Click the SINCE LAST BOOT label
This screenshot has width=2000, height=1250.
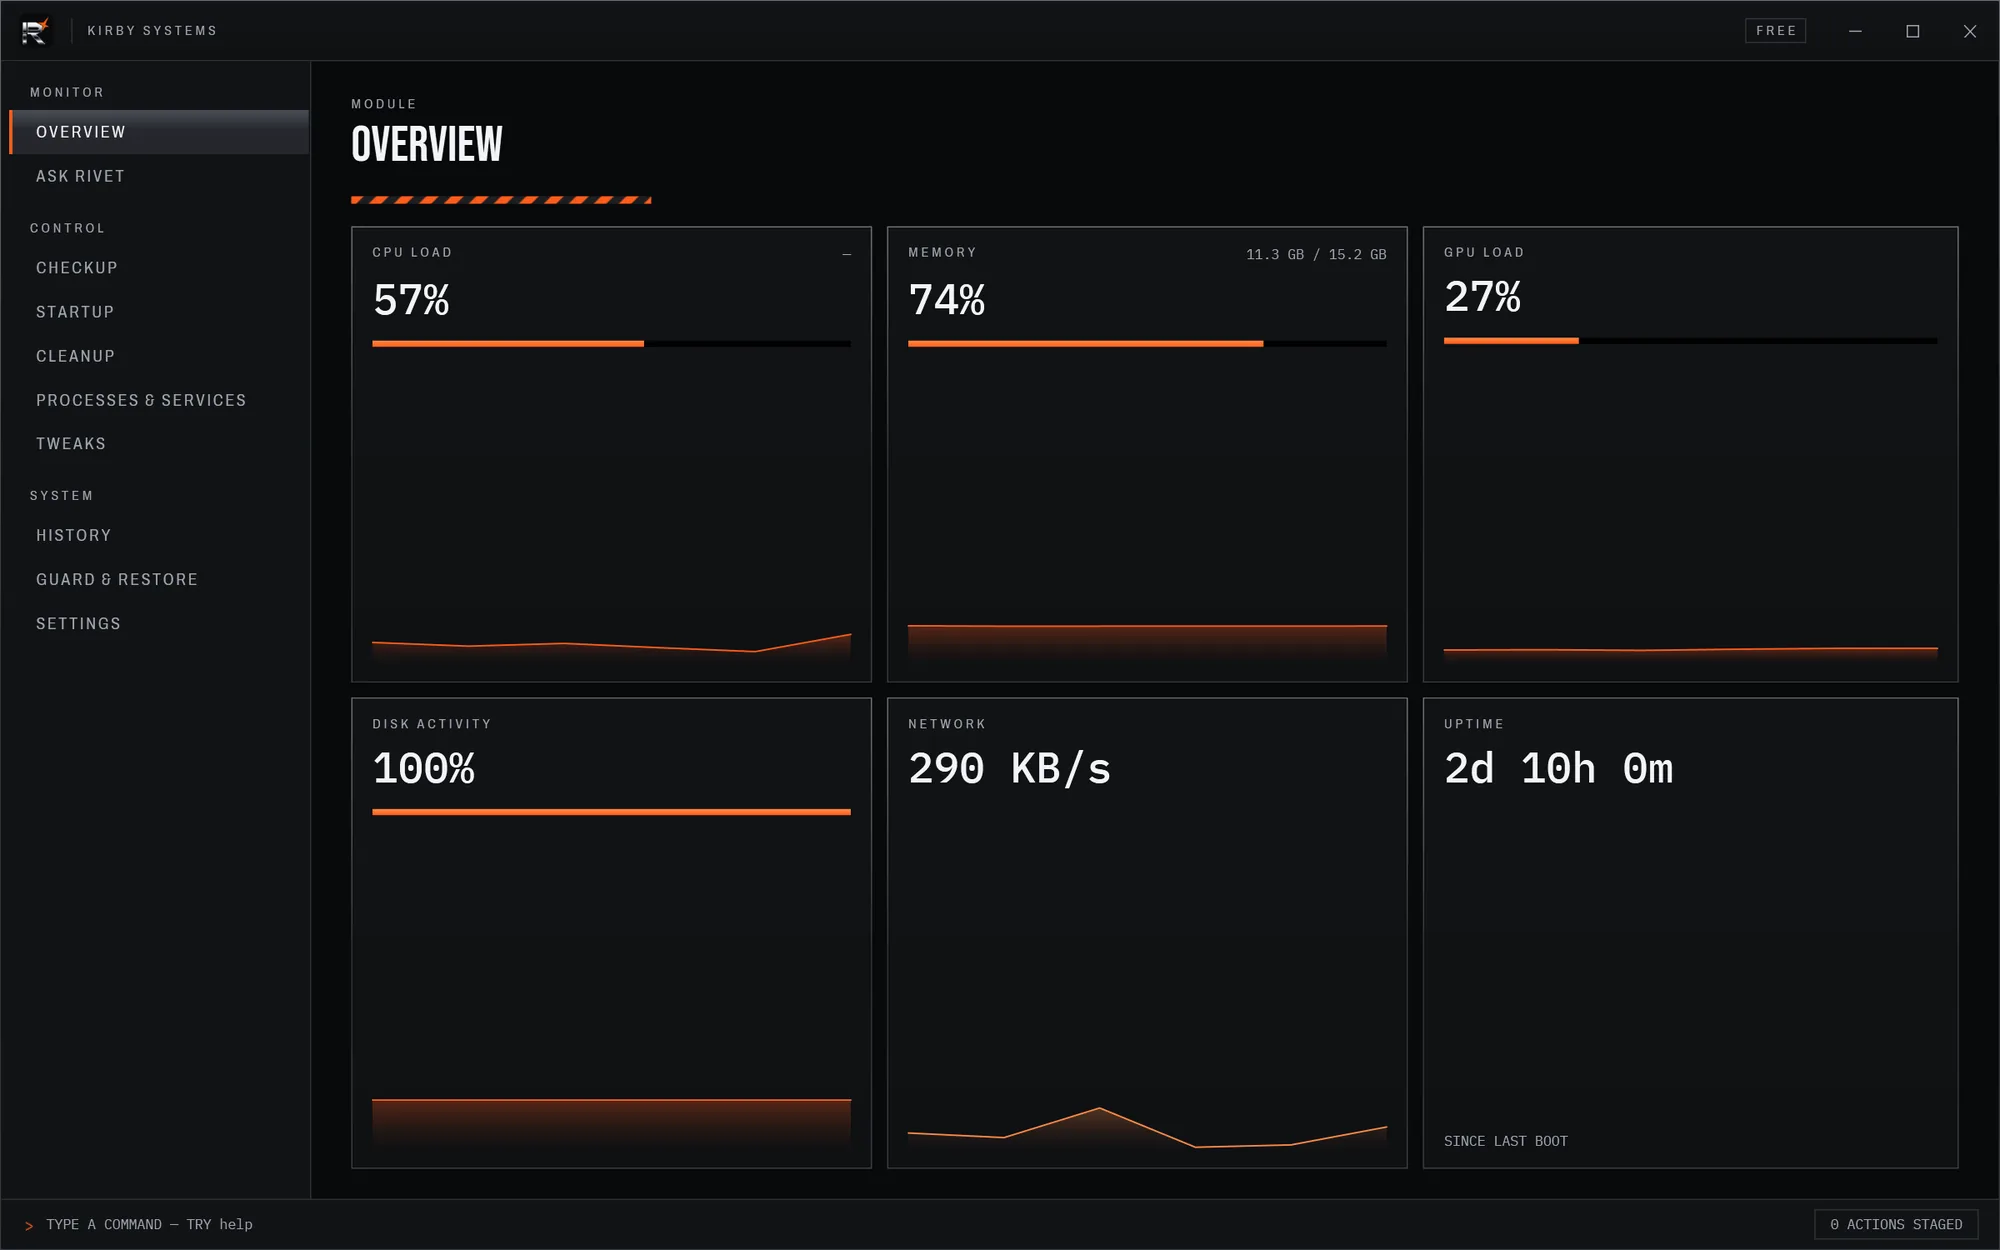pyautogui.click(x=1506, y=1141)
